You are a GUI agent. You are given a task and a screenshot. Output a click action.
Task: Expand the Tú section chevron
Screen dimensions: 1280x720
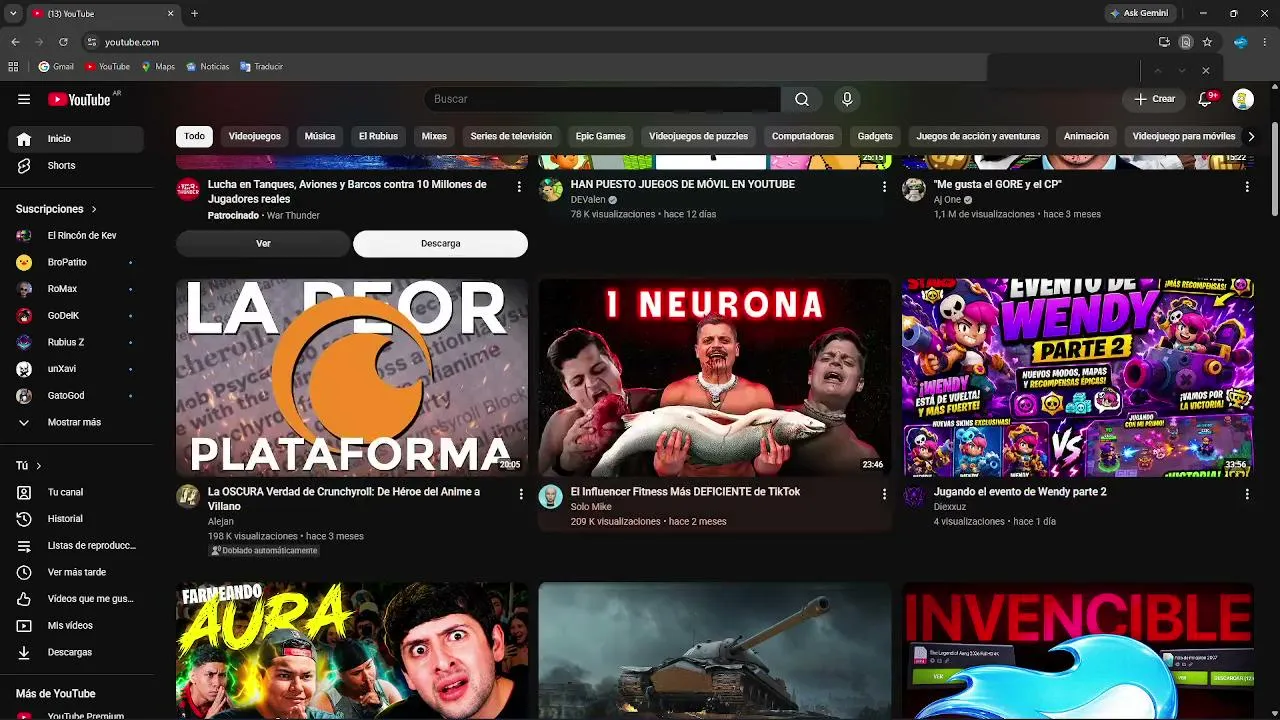[x=39, y=466]
